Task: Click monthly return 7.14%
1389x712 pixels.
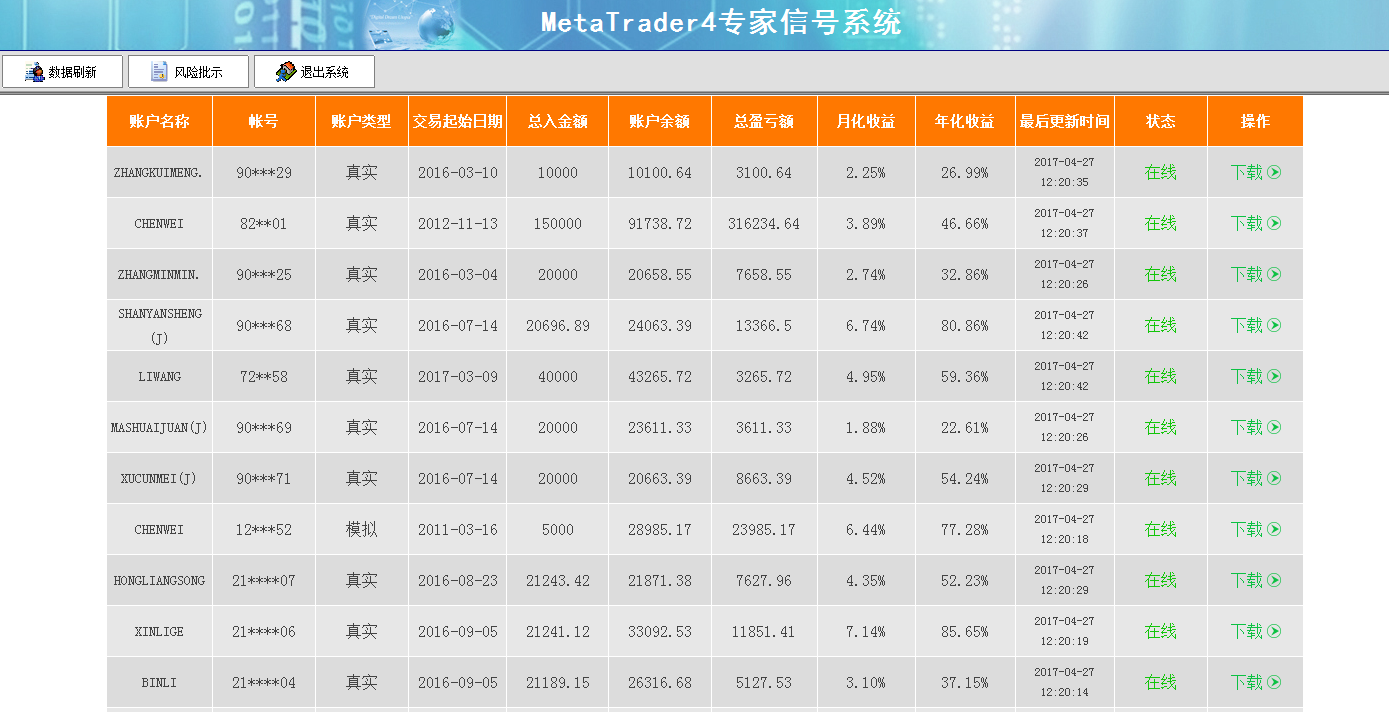Action: point(866,631)
